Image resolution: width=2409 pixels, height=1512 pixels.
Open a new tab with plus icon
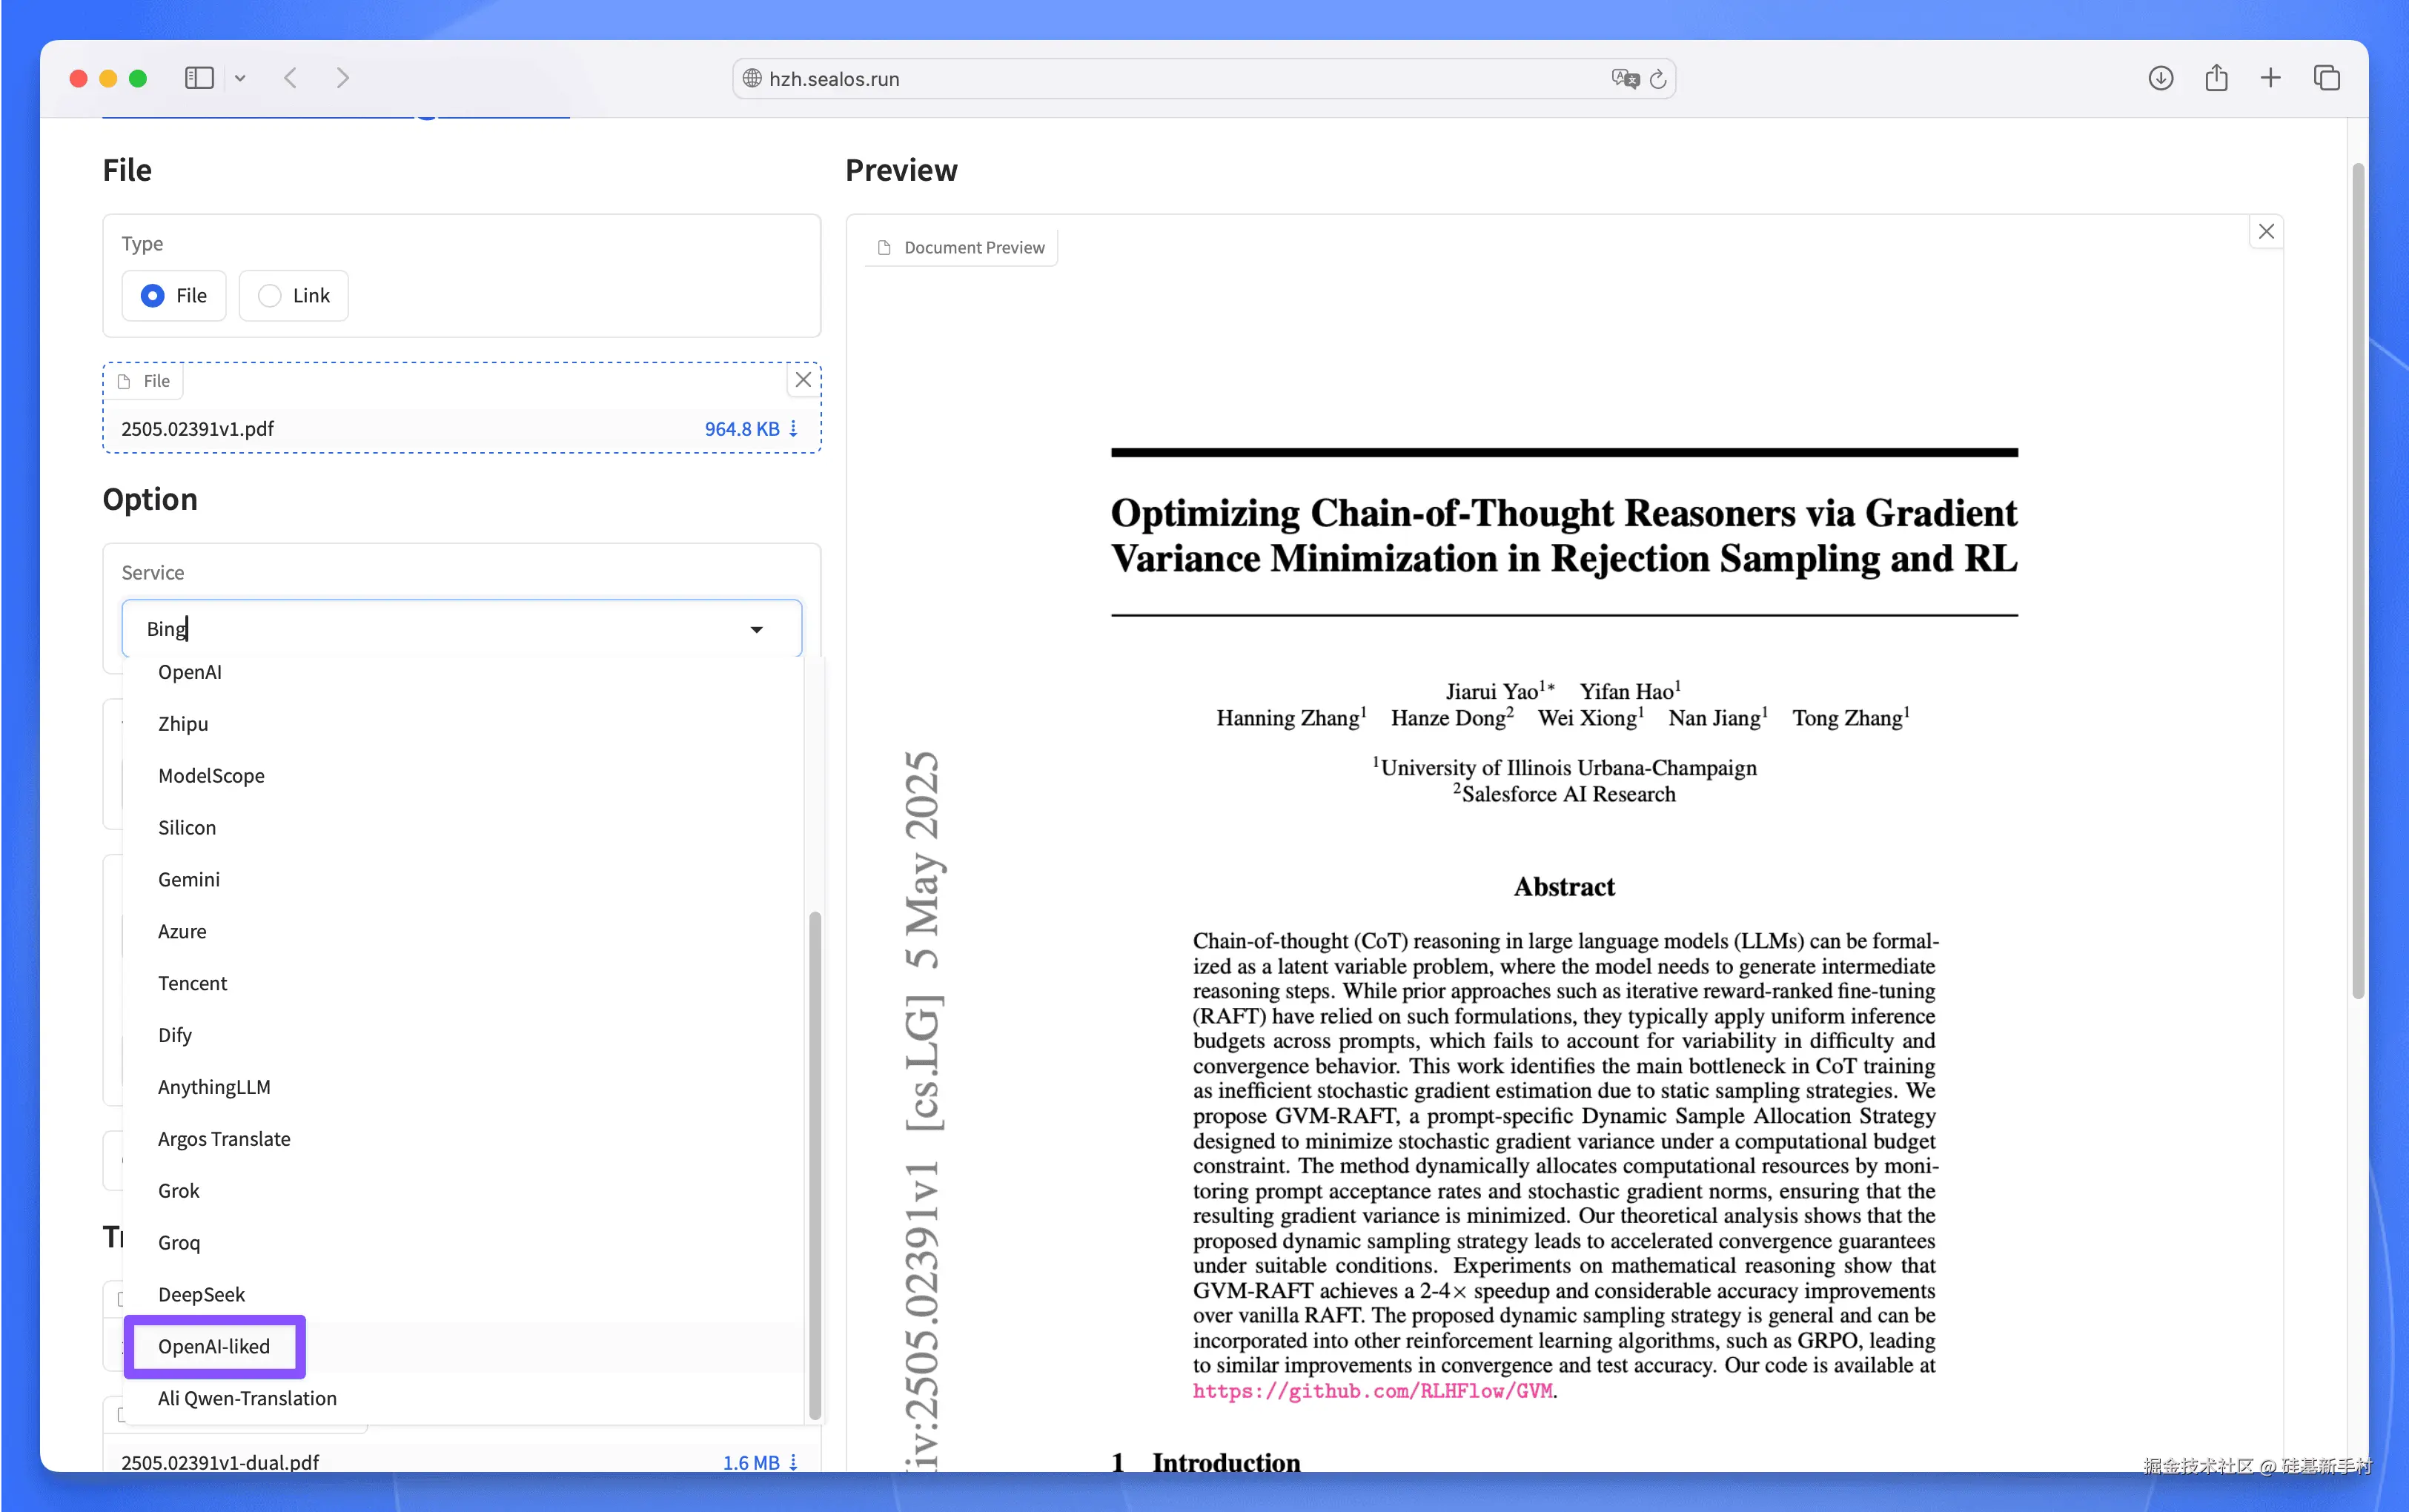click(2270, 78)
